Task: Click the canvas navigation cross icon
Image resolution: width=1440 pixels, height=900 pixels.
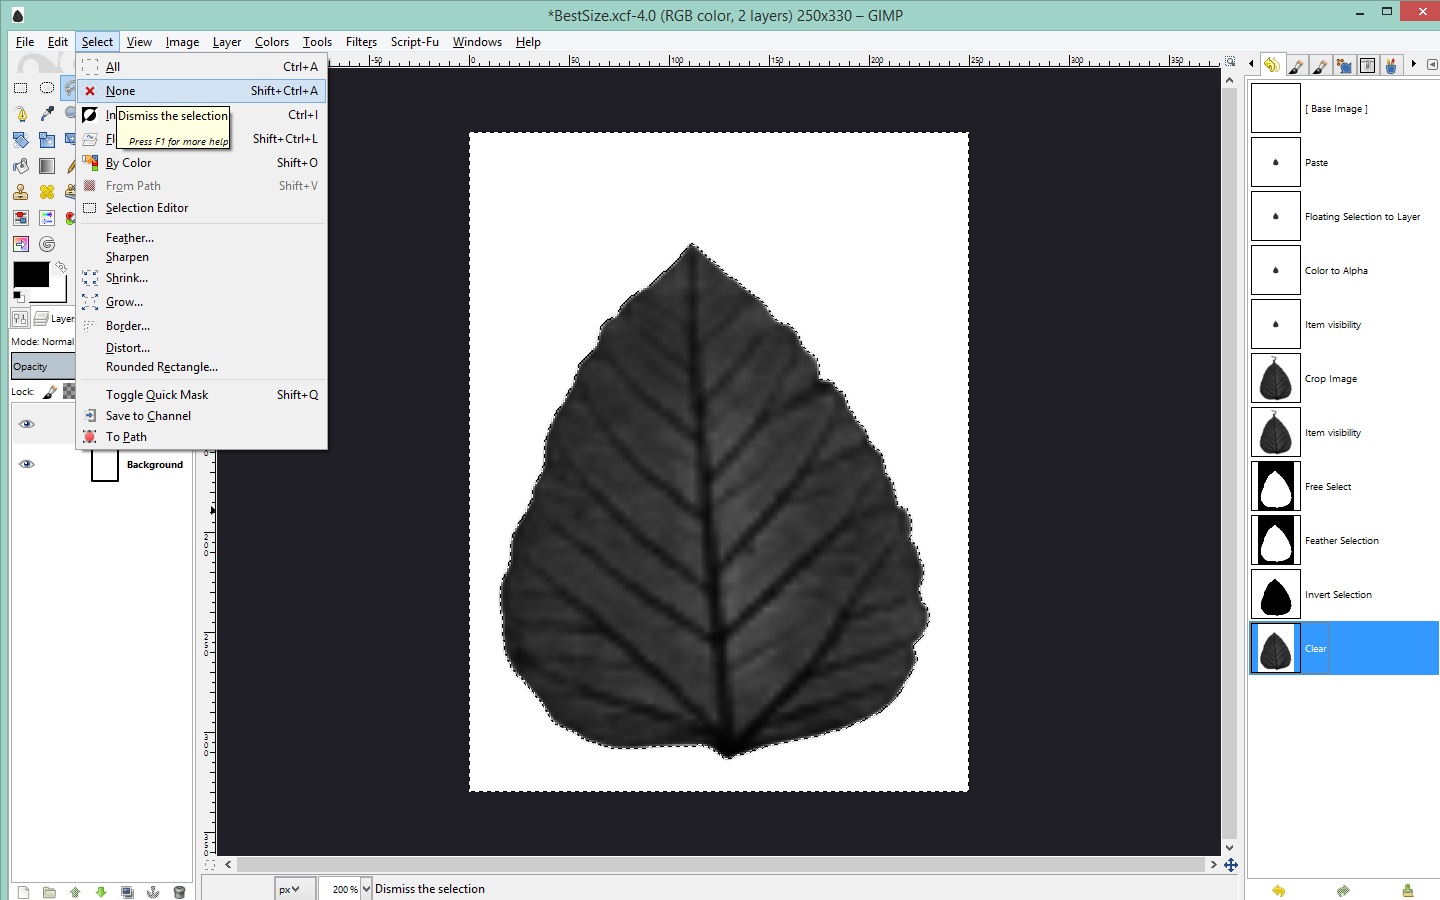Action: (x=1230, y=864)
